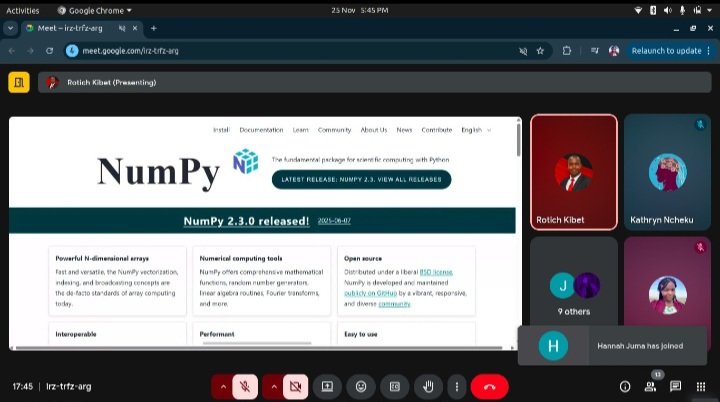Open the activities grid icon
Image resolution: width=720 pixels, height=402 pixels.
click(x=701, y=387)
